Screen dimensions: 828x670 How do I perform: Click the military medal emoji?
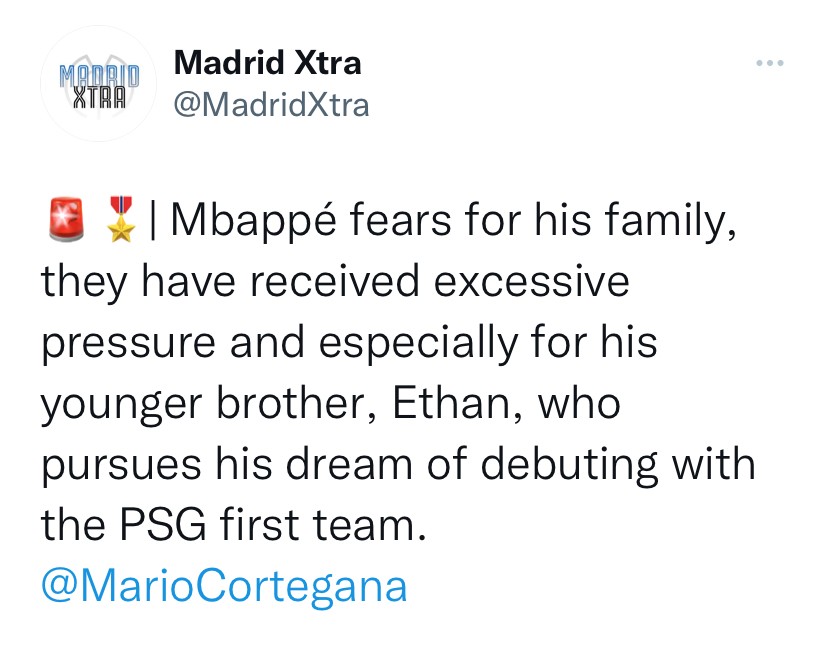pos(122,220)
